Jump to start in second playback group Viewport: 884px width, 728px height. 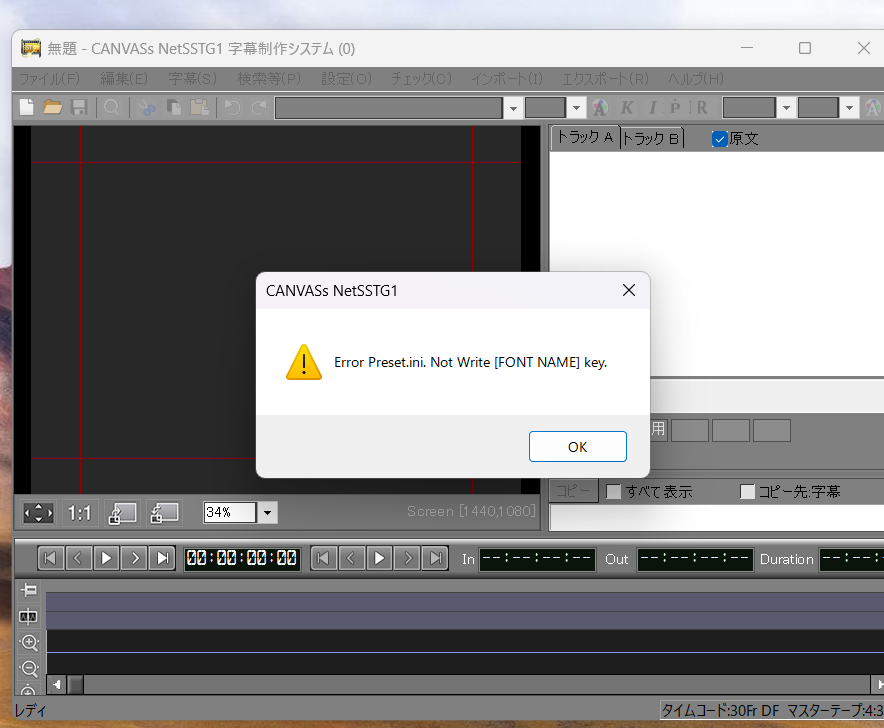(324, 558)
